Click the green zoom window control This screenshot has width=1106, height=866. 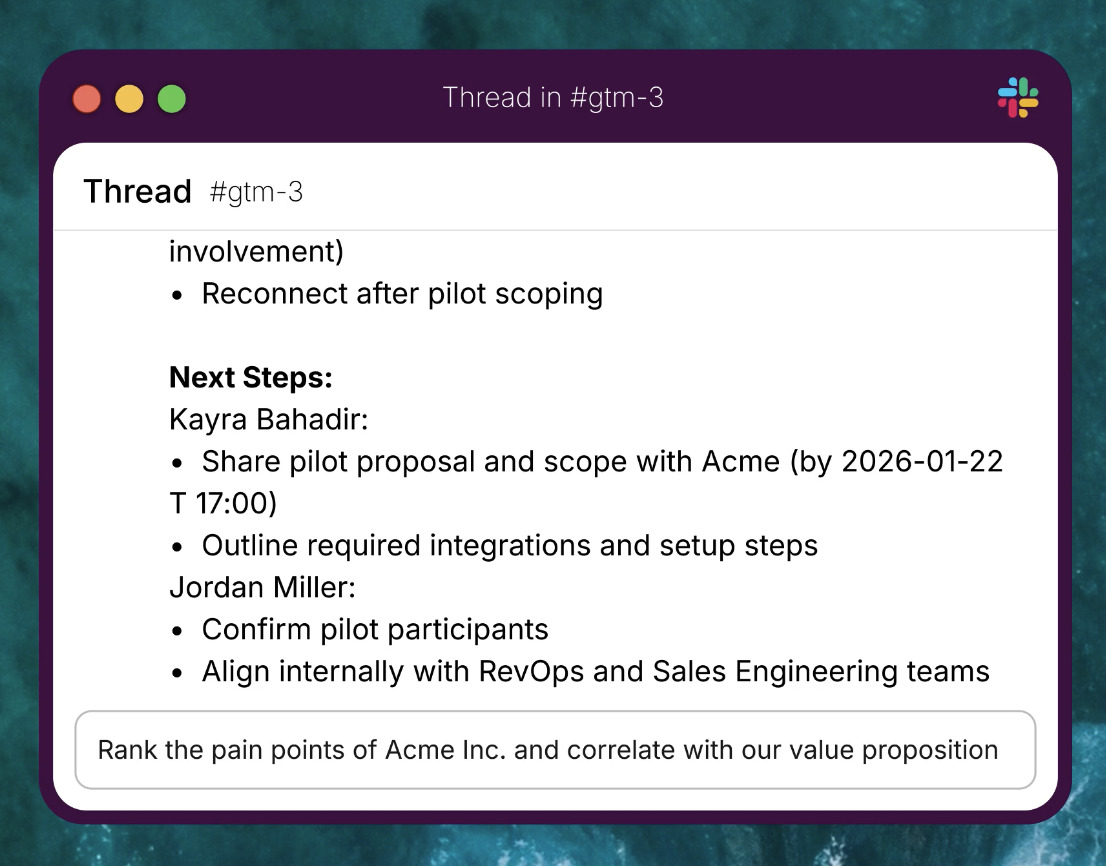(x=171, y=98)
